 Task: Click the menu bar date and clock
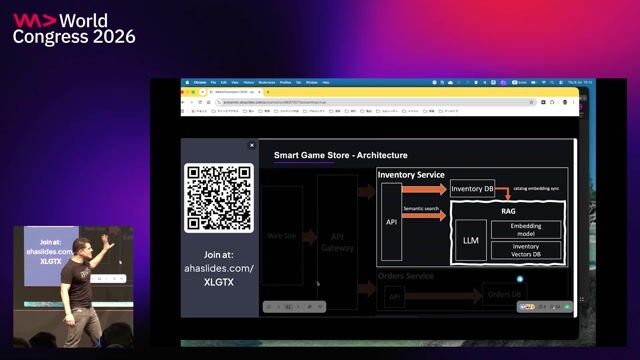point(580,82)
